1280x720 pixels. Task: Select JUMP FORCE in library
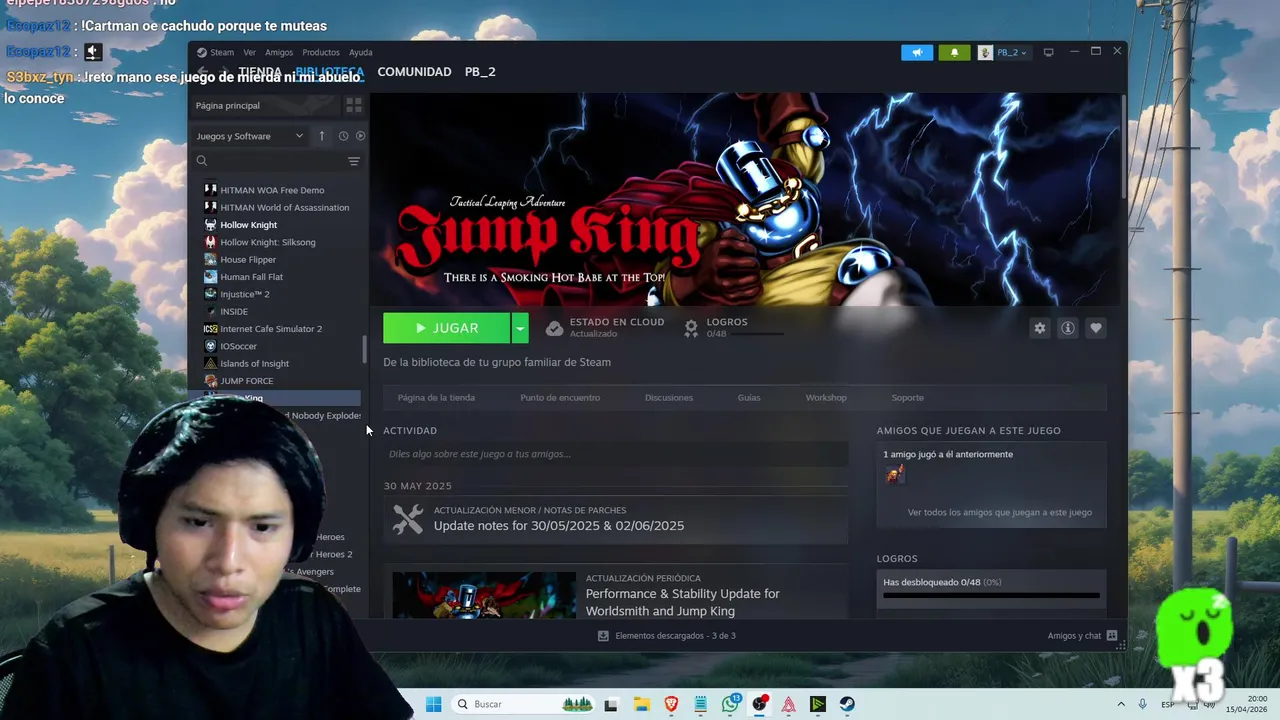246,381
